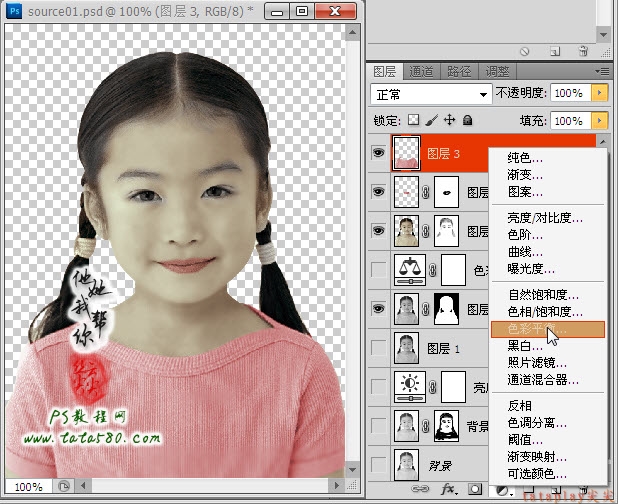The image size is (618, 504).
Task: Click the balance scale adjustment layer icon
Action: point(410,270)
